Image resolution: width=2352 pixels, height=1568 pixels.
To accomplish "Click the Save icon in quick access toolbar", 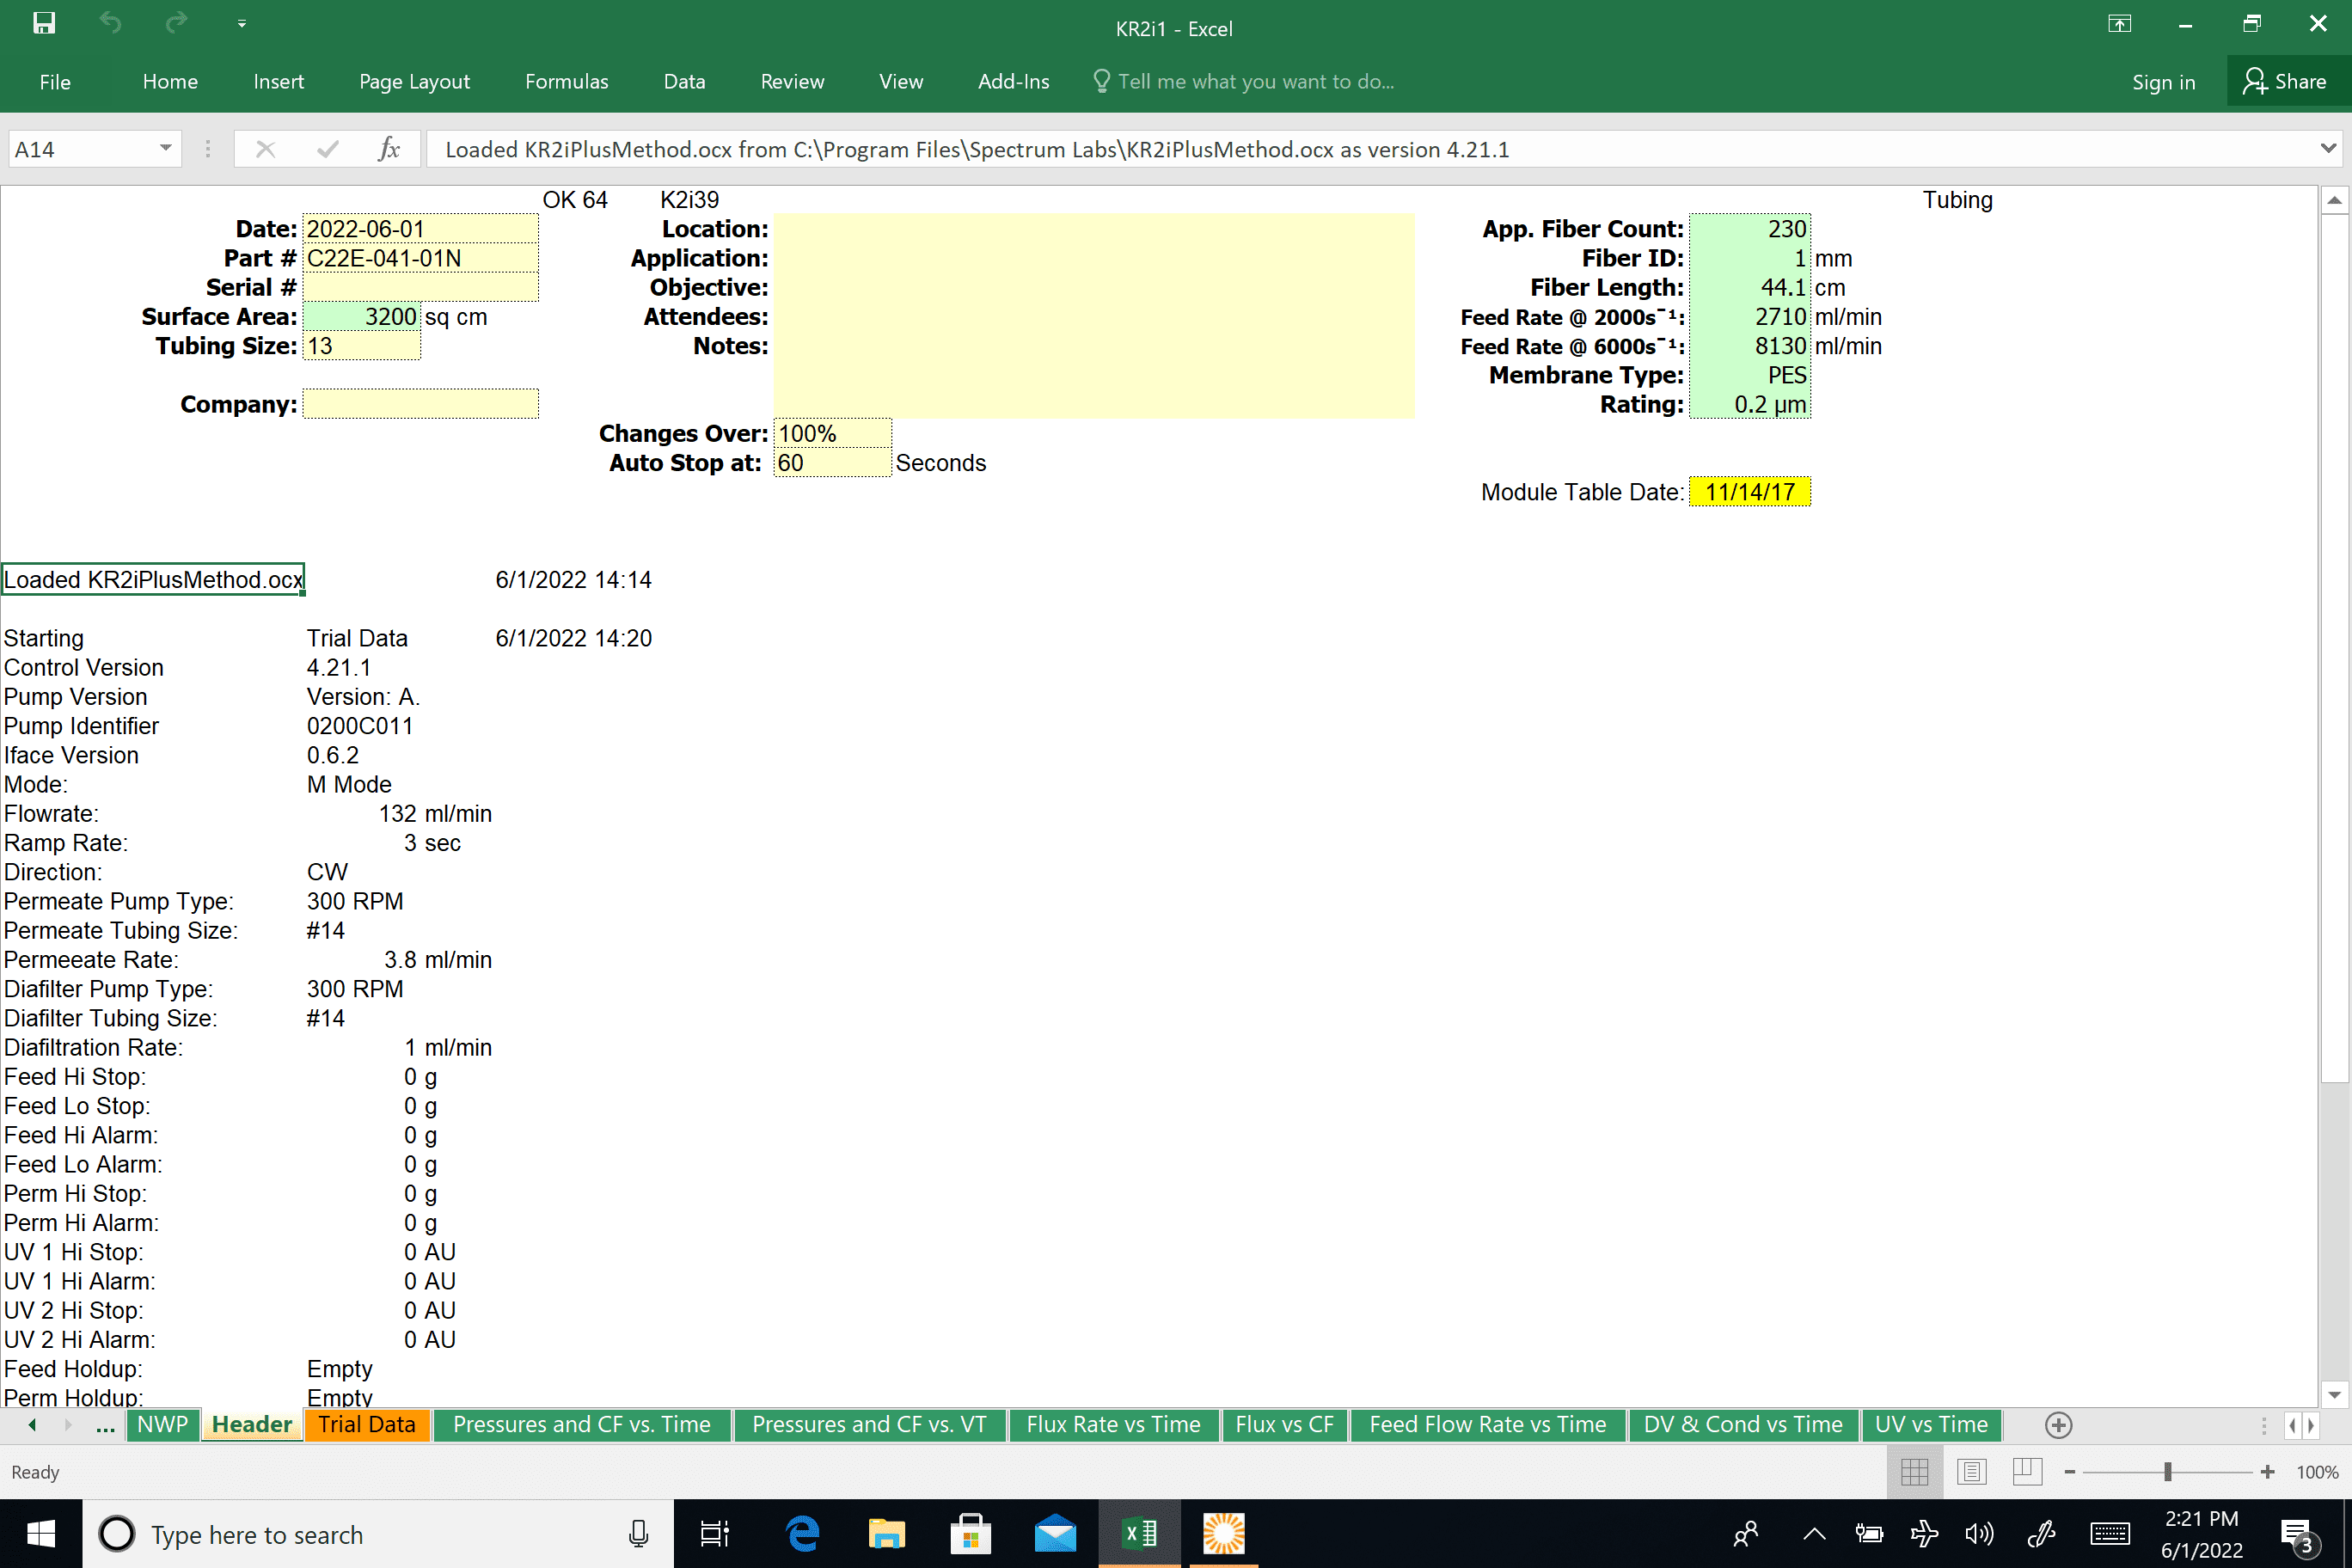I will (44, 24).
